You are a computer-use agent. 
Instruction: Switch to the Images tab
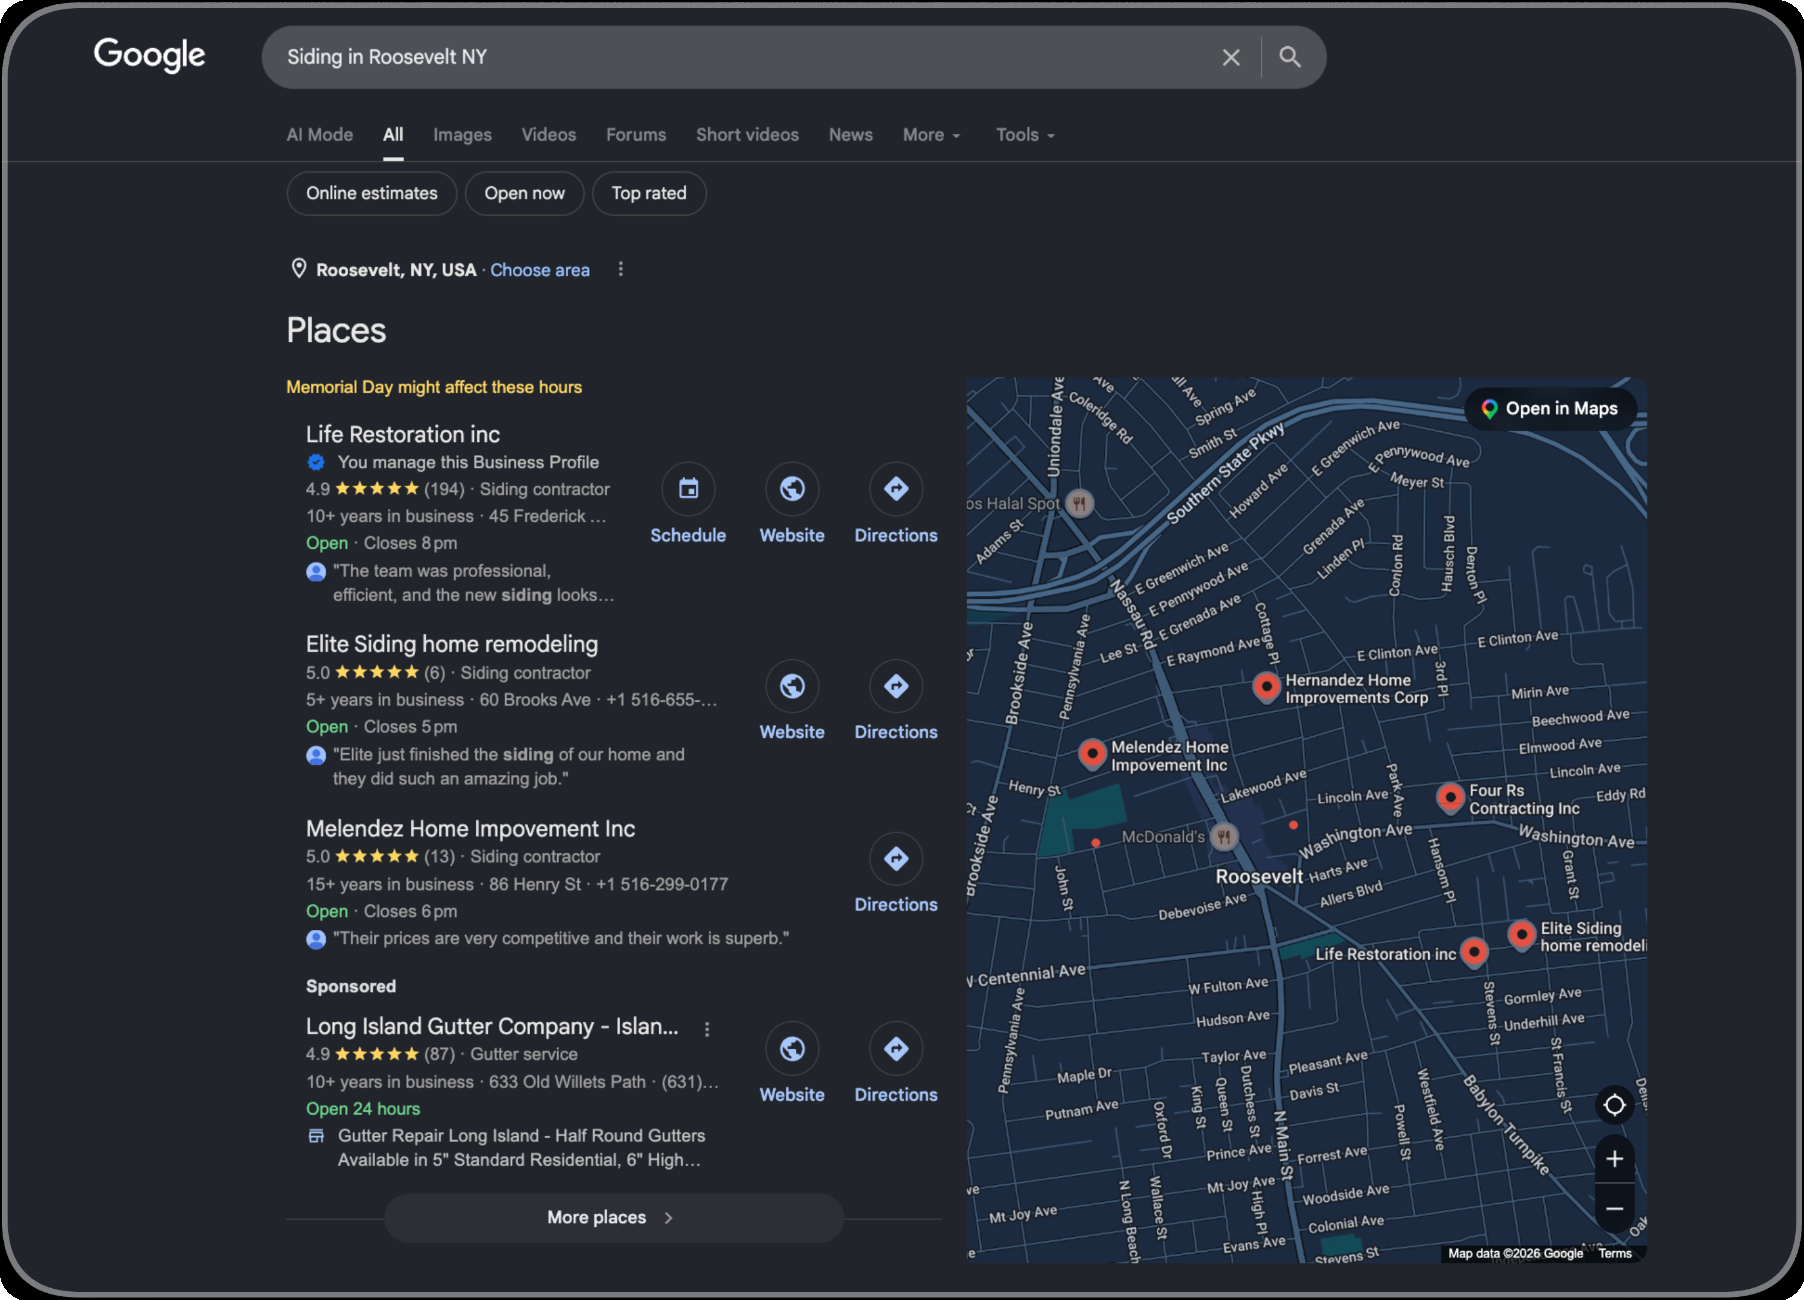click(x=462, y=135)
